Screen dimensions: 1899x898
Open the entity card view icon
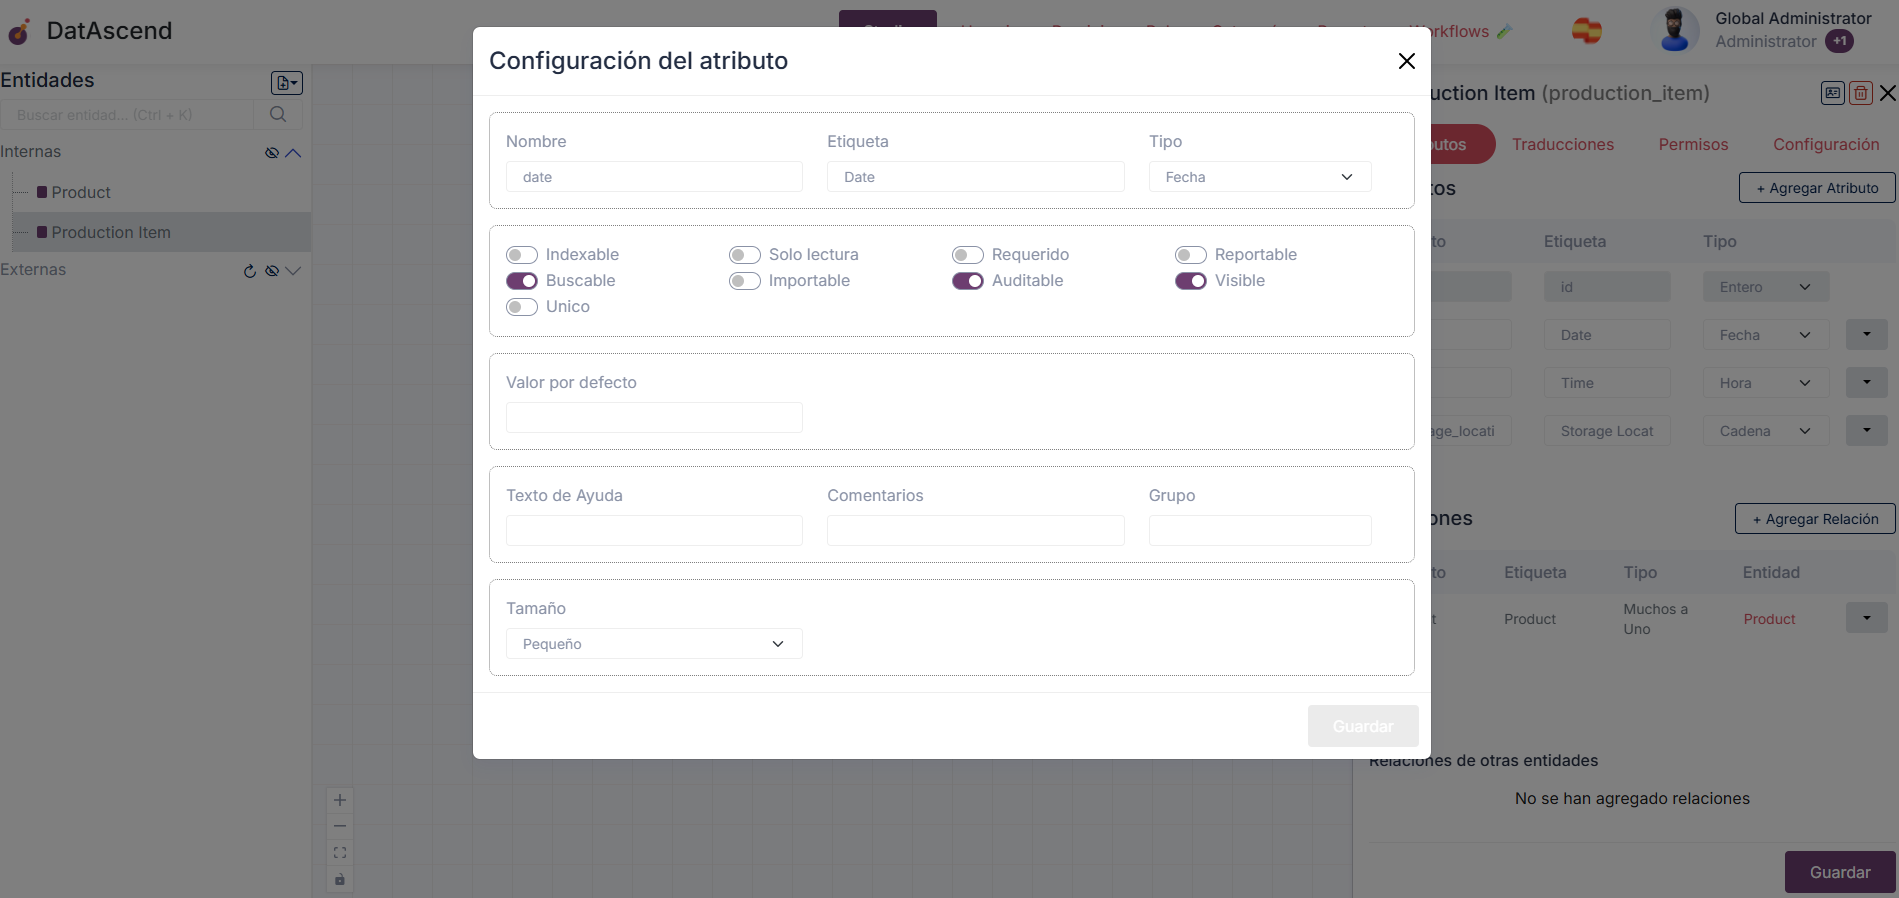point(1833,93)
